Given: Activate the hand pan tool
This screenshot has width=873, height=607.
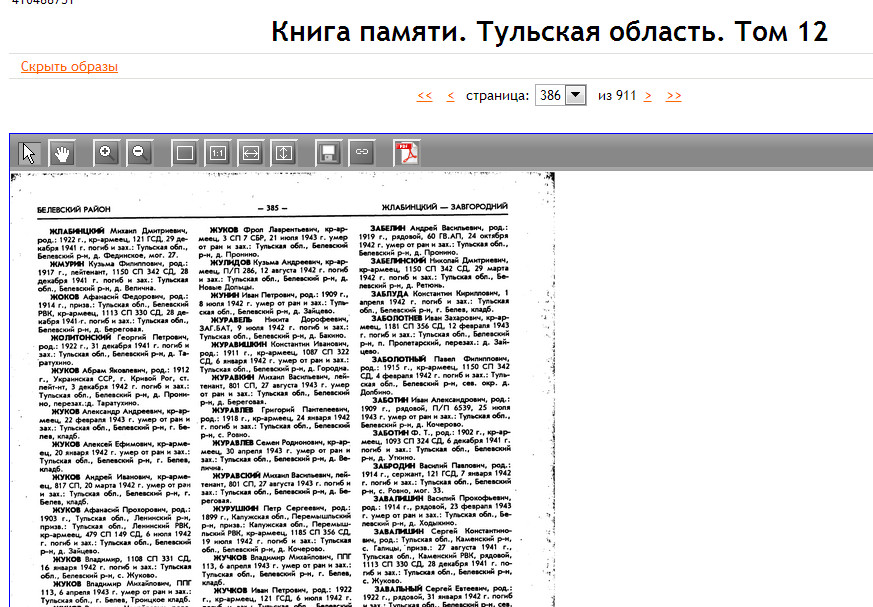Looking at the screenshot, I should coord(62,153).
